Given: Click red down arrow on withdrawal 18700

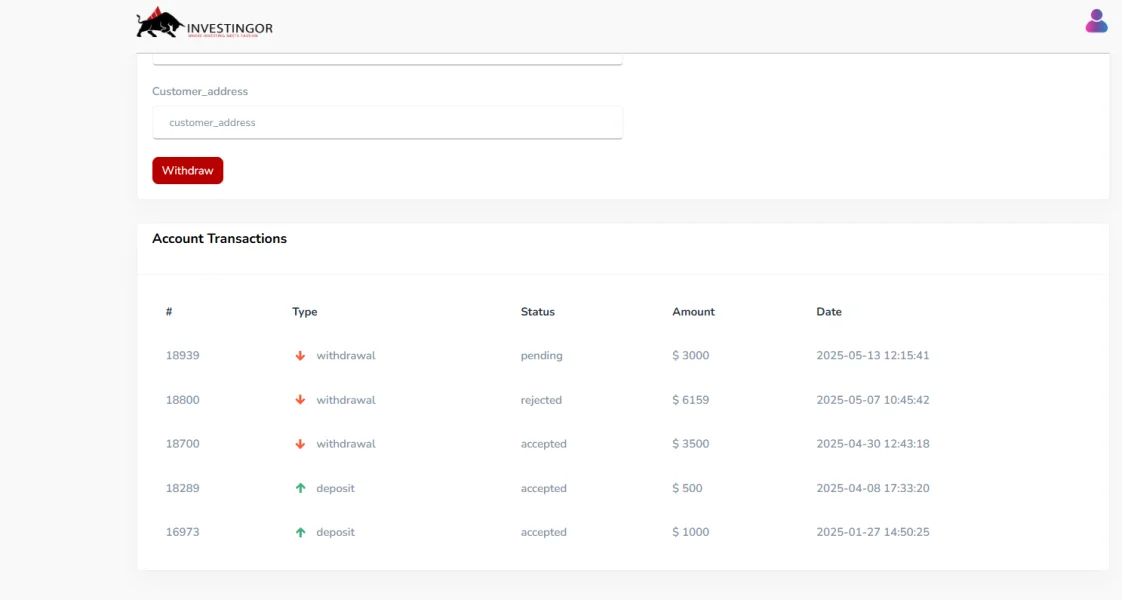Looking at the screenshot, I should (300, 444).
